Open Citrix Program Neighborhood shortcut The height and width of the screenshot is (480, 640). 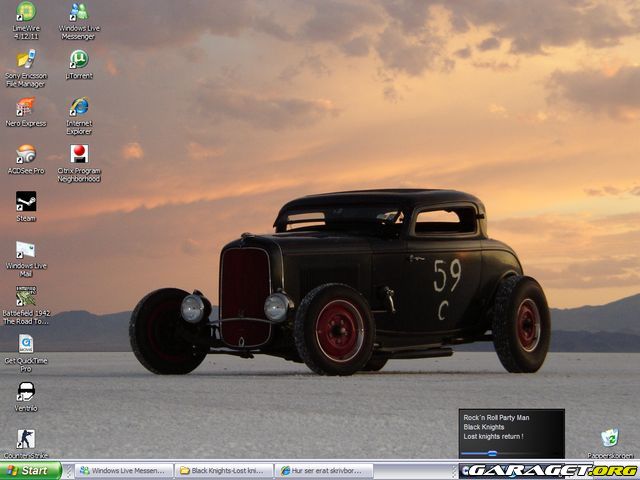pyautogui.click(x=79, y=153)
